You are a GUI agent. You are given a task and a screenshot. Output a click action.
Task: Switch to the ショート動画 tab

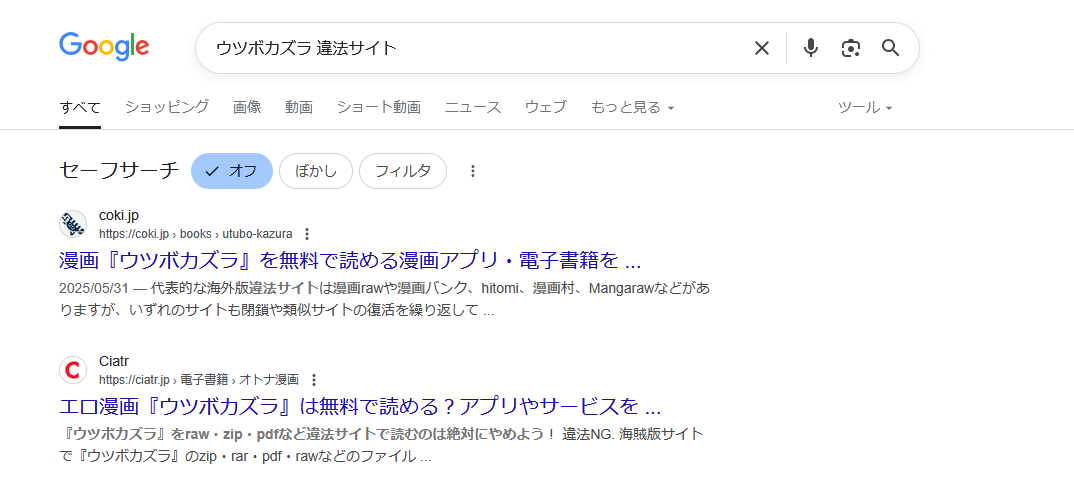pos(379,108)
